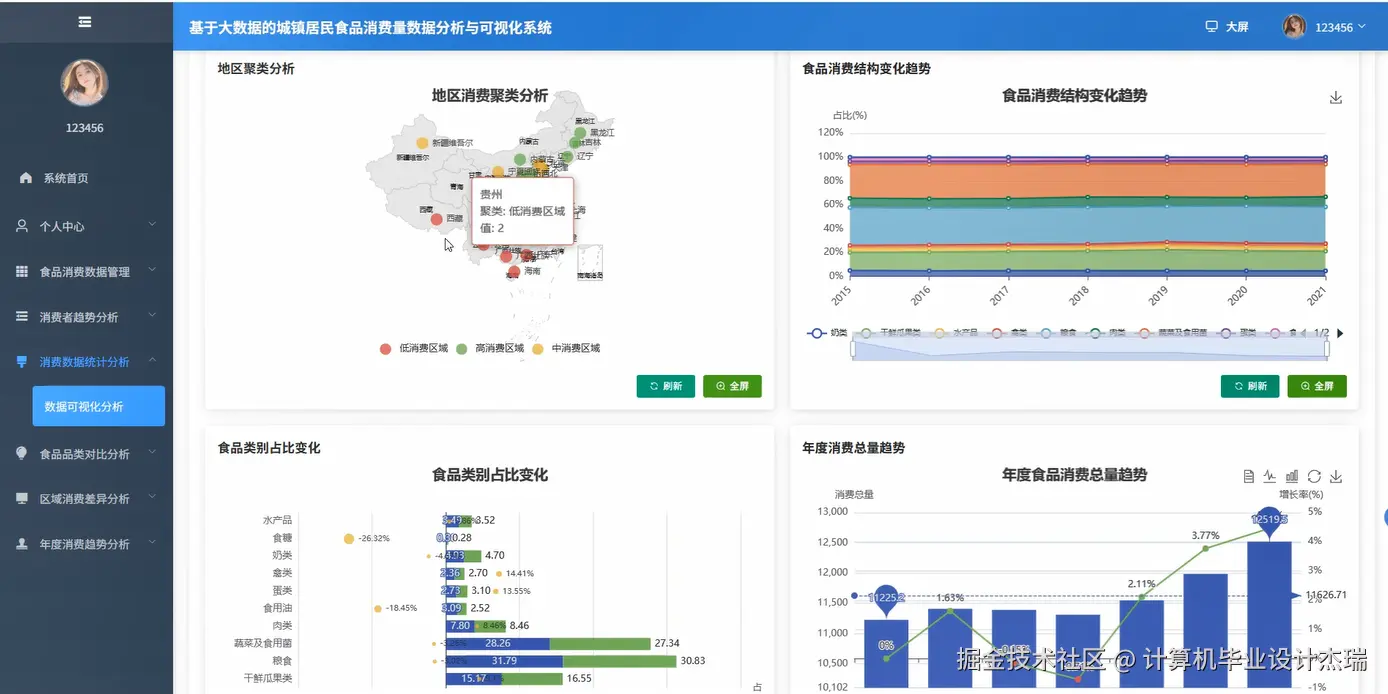Click the 11225.2 min marker pin
Screen dimensions: 1388x694
tap(886, 600)
